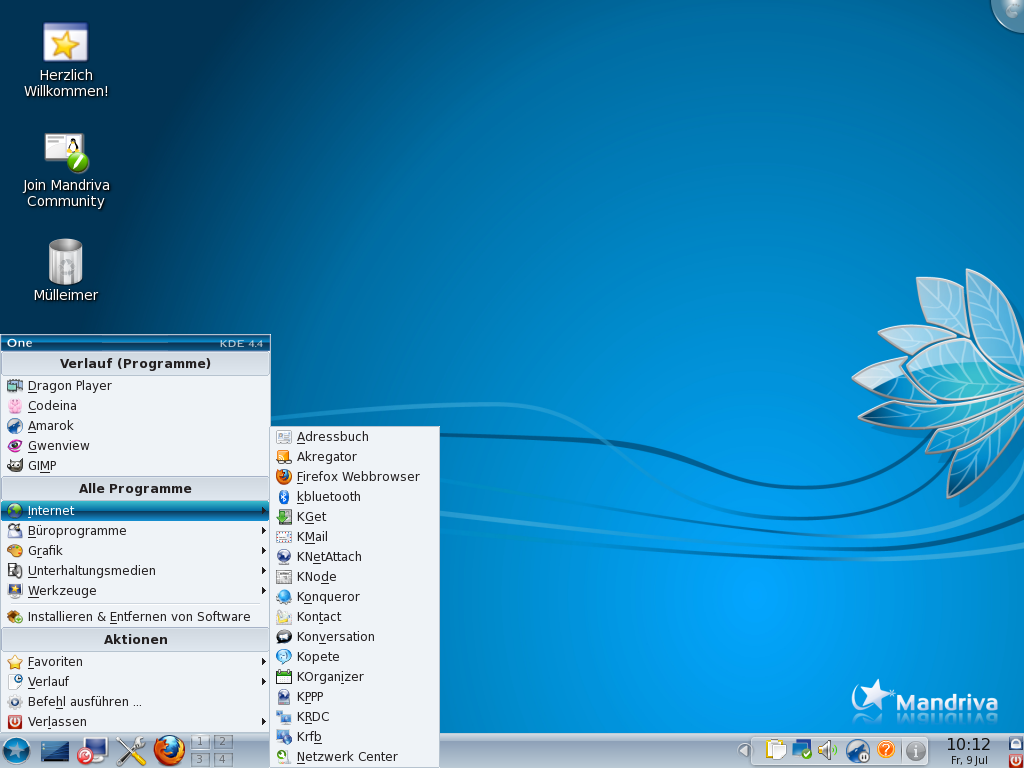Switch to virtual desktop 2 in the pager
This screenshot has height=768, width=1024.
[x=223, y=742]
